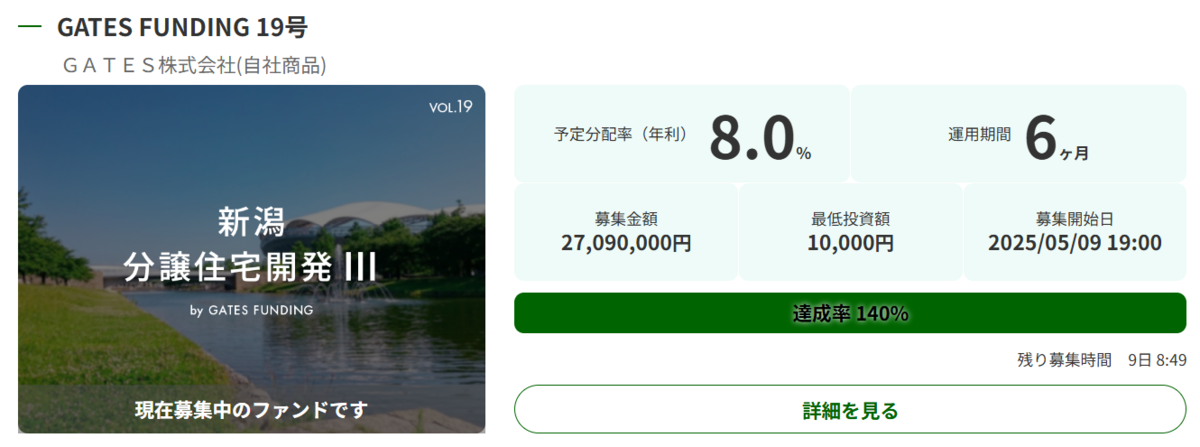Click the 27,090,000円 amount value

point(626,243)
